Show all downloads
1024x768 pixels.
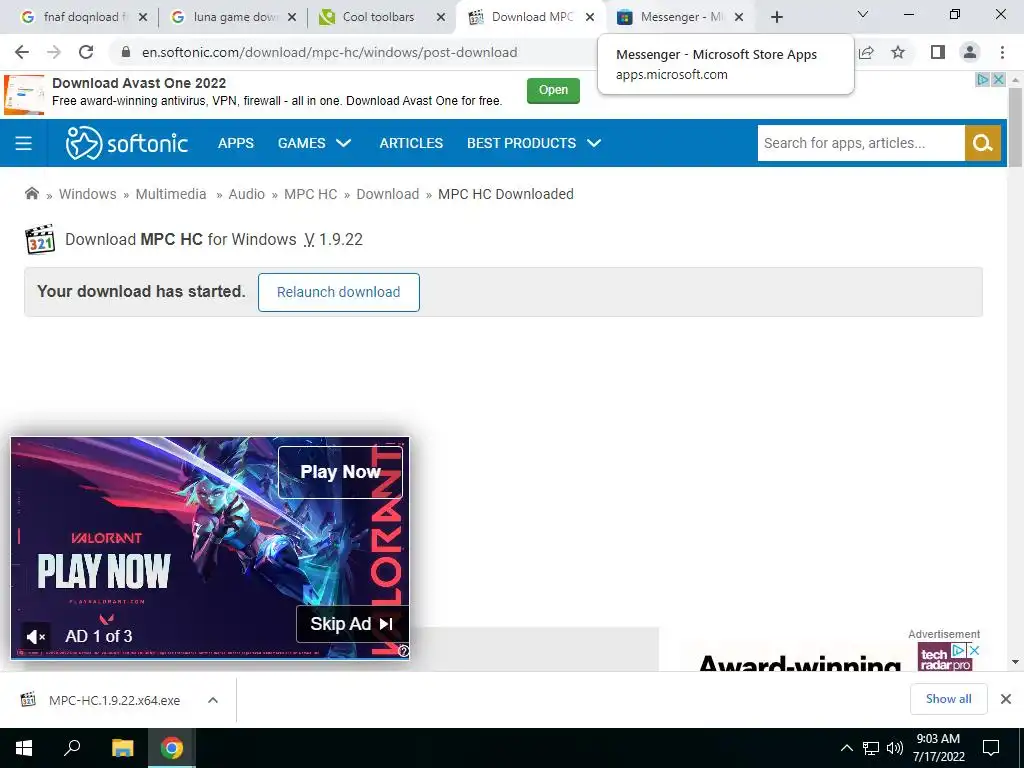[948, 699]
